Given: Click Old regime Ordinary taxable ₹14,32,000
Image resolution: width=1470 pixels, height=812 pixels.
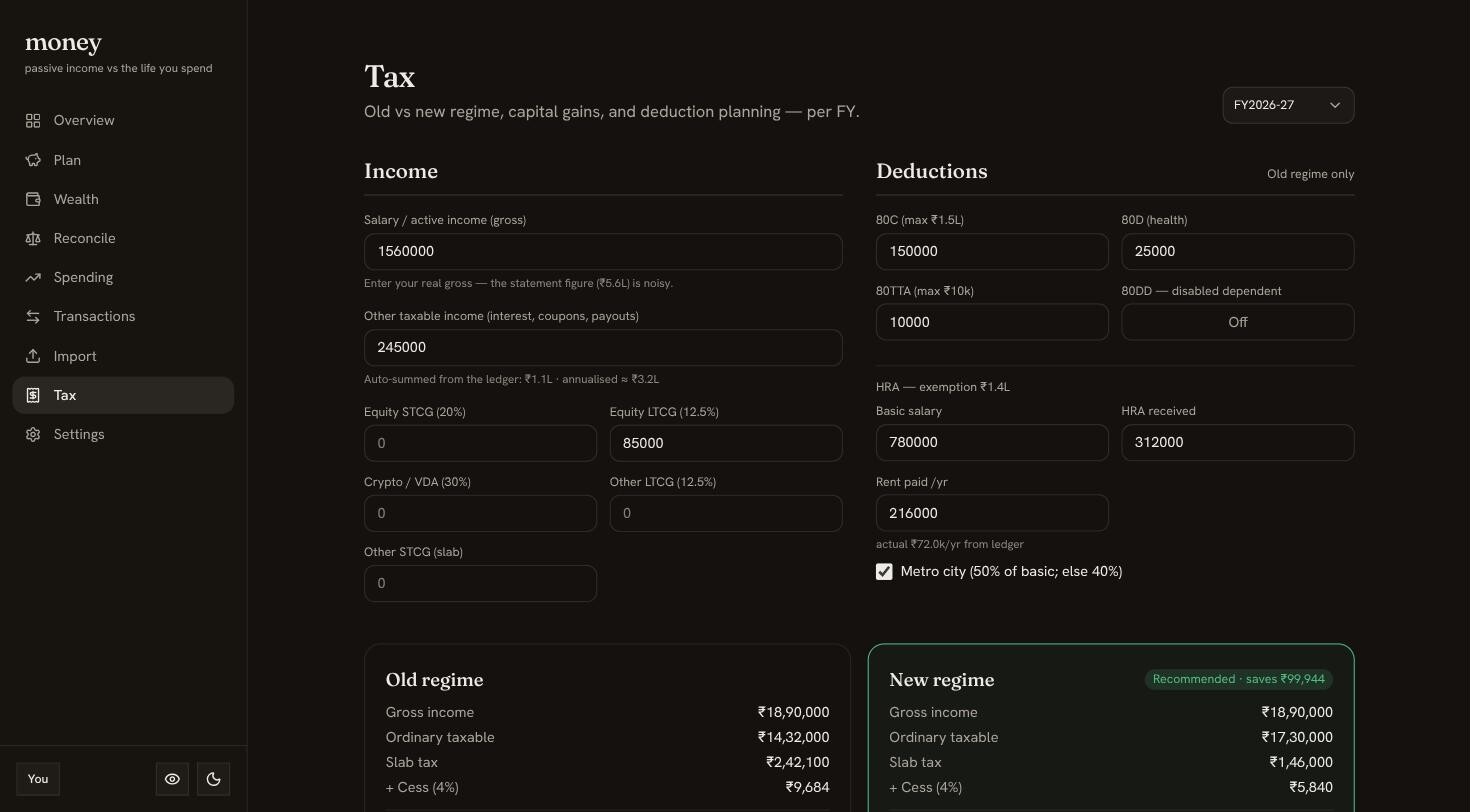Looking at the screenshot, I should (793, 737).
